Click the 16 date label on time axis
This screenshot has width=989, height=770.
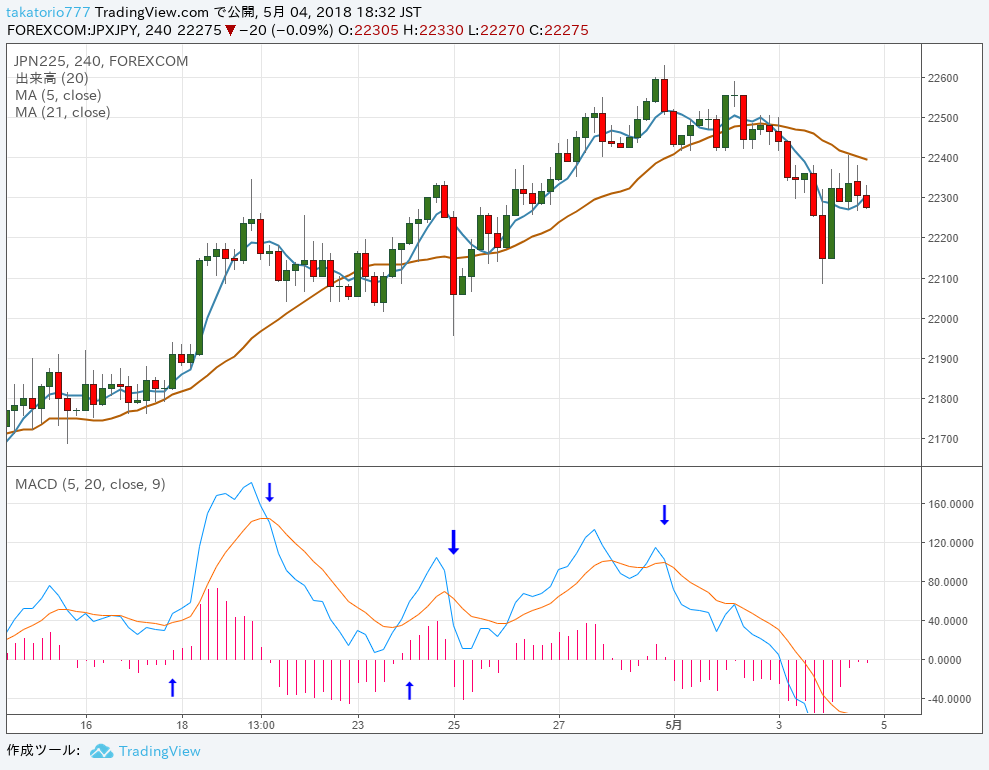click(86, 725)
